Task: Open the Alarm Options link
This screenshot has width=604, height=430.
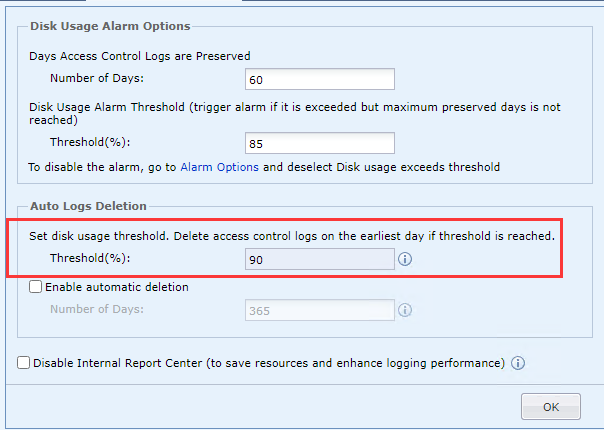Action: pyautogui.click(x=219, y=167)
